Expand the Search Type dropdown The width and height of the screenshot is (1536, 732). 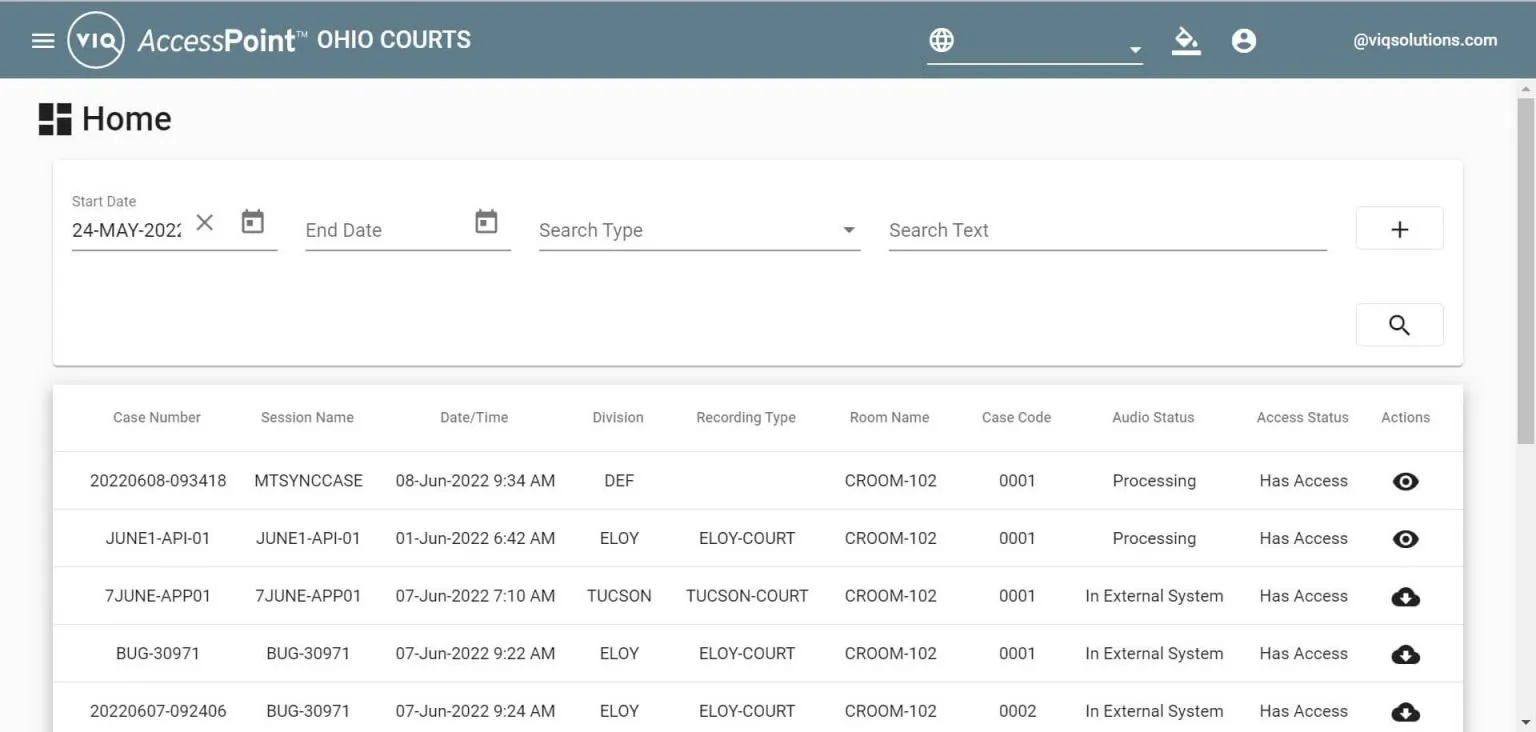click(849, 230)
